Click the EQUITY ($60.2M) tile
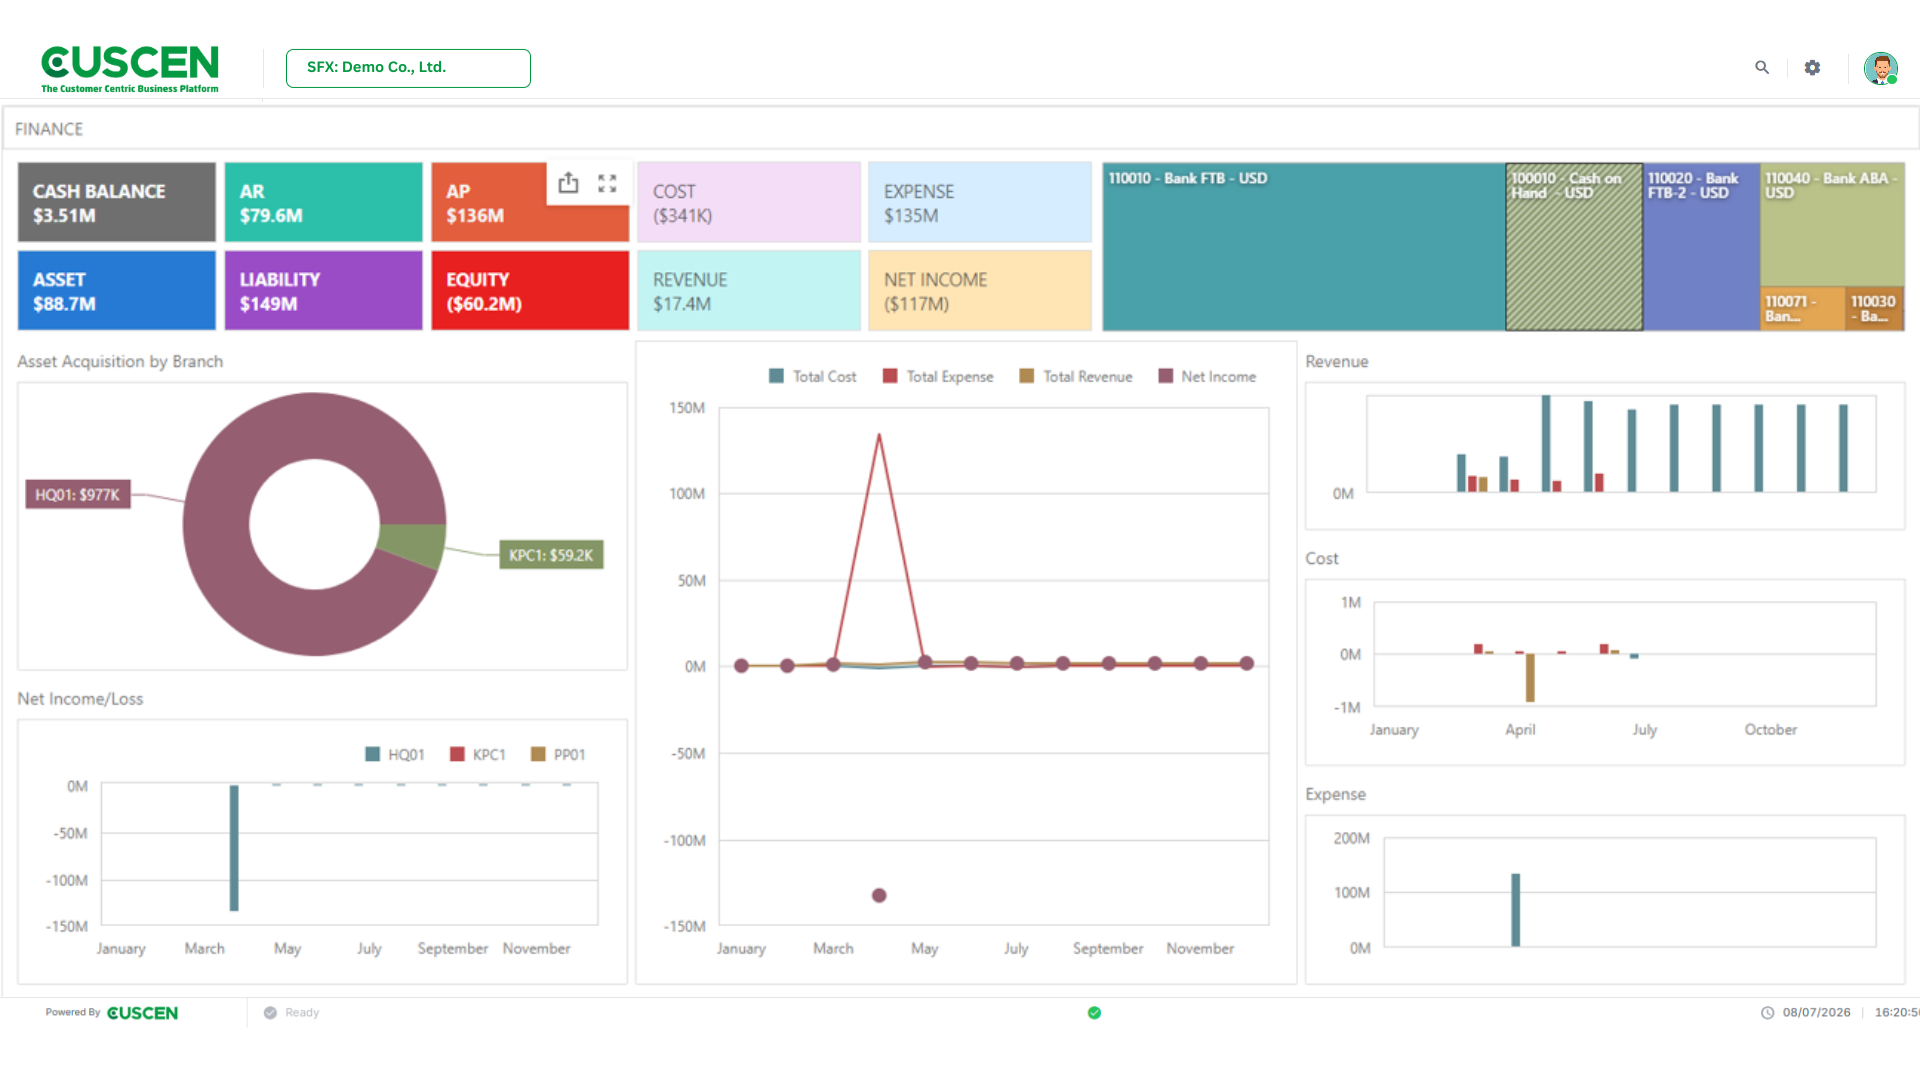Screen dimensions: 1920x1080 pos(530,290)
